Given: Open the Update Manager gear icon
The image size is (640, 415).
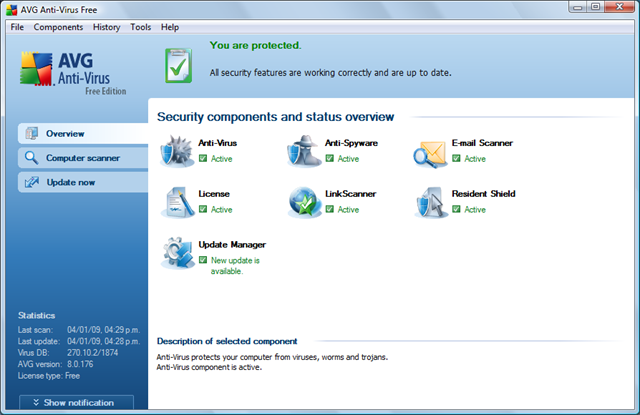Looking at the screenshot, I should [178, 253].
